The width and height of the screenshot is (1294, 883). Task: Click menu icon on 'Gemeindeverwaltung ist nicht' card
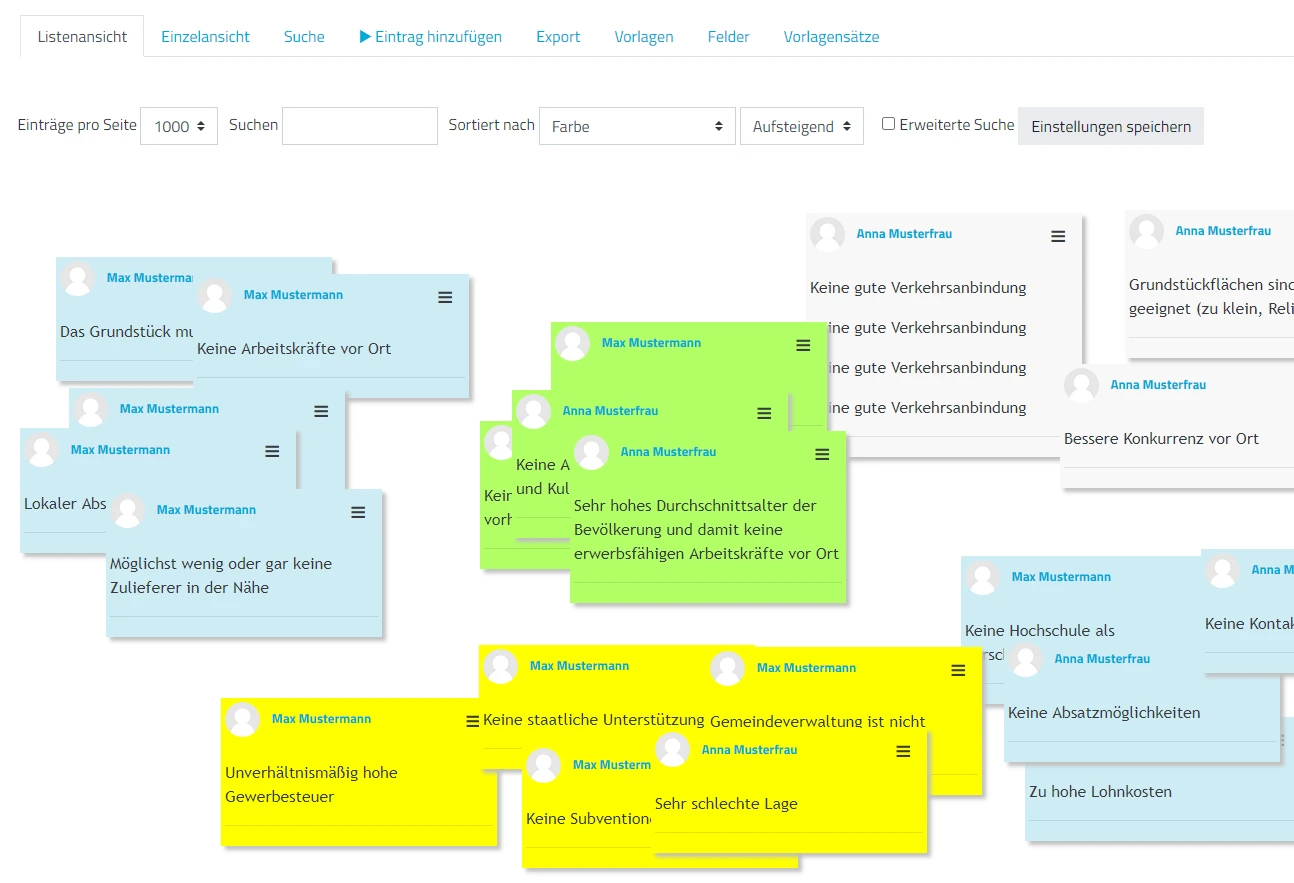coord(958,670)
